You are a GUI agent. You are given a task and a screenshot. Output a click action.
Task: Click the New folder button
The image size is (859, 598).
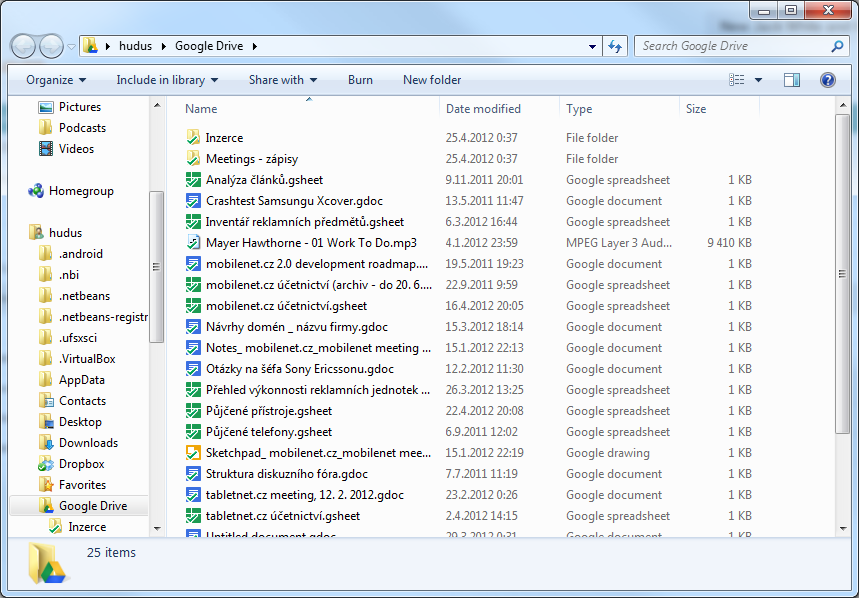[x=431, y=80]
